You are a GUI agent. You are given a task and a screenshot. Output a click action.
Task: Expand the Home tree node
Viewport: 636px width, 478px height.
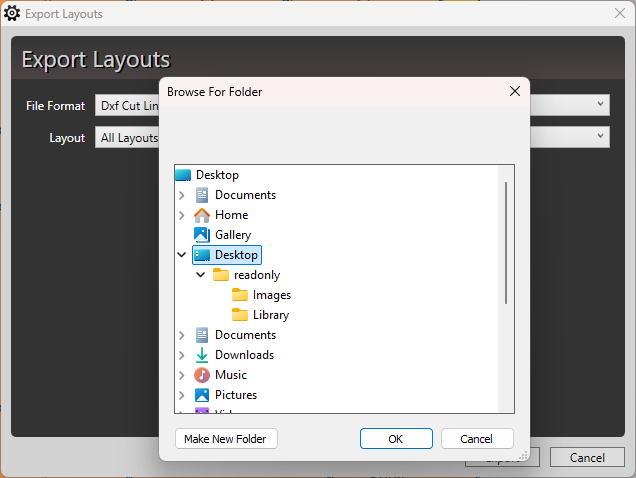182,215
